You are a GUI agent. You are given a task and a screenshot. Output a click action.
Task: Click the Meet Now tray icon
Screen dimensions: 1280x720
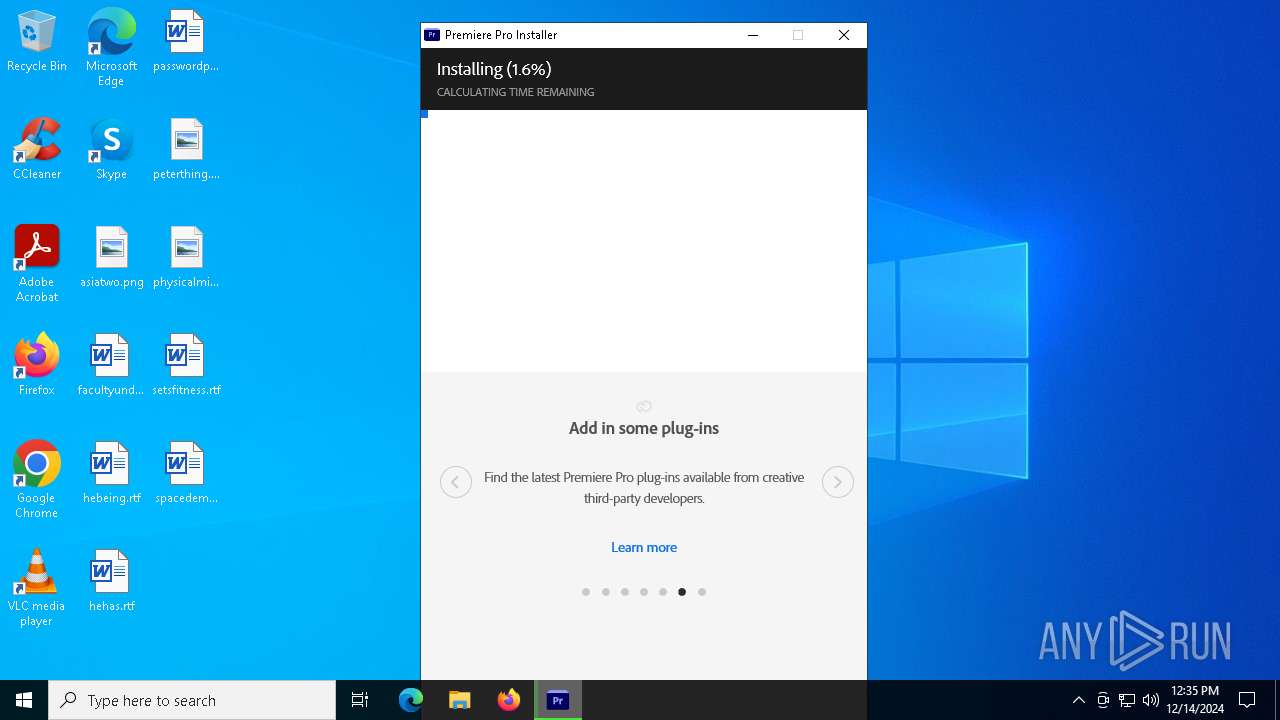(1103, 700)
